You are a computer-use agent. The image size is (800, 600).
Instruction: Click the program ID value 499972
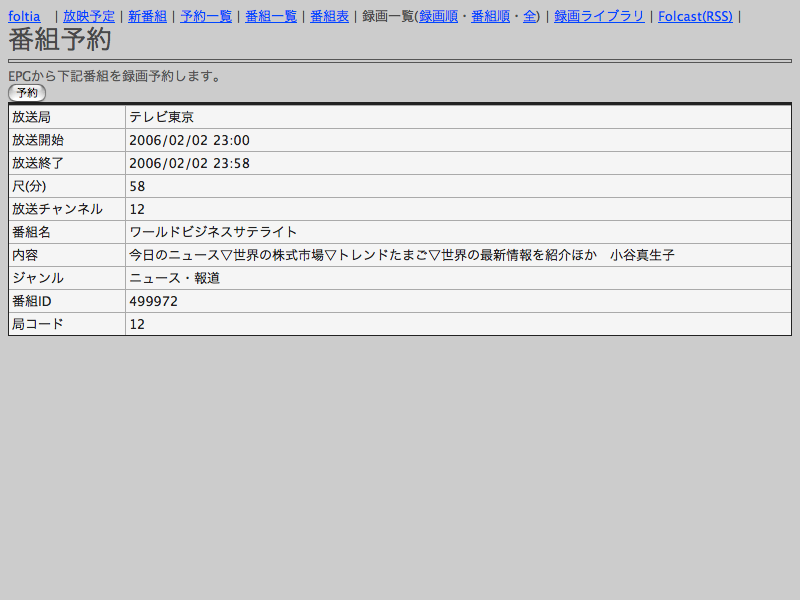(154, 301)
